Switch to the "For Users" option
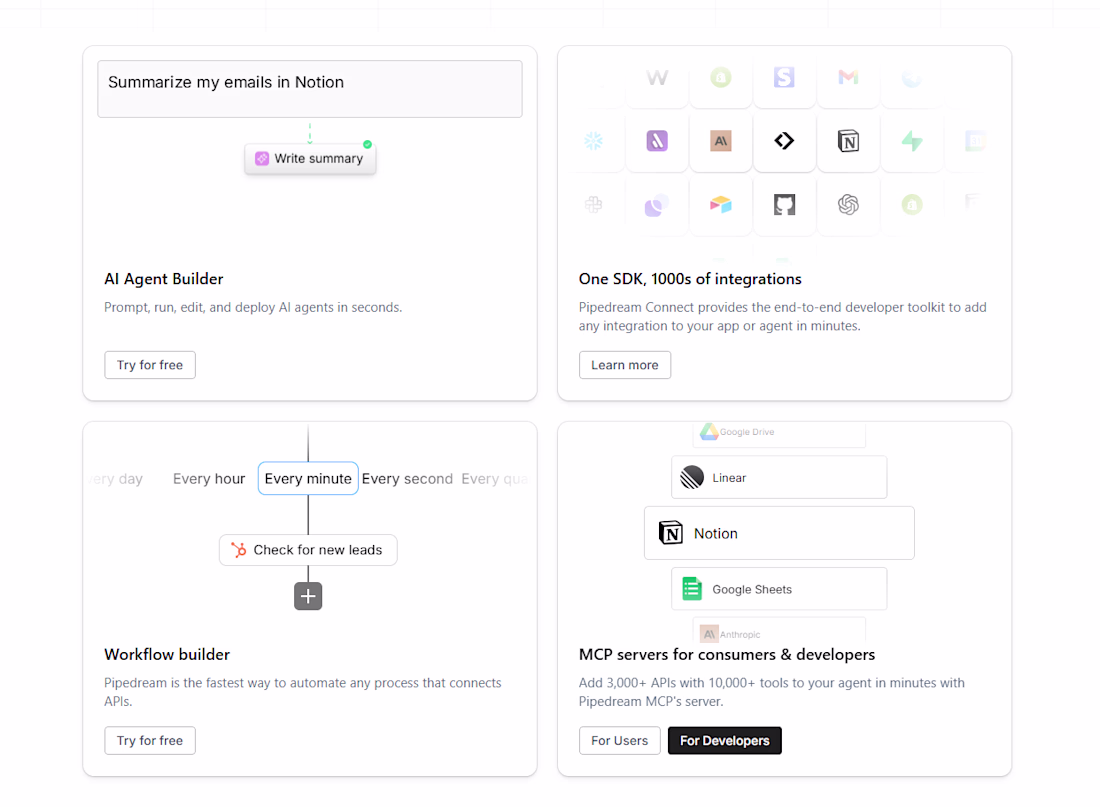The image size is (1100, 807). tap(619, 741)
